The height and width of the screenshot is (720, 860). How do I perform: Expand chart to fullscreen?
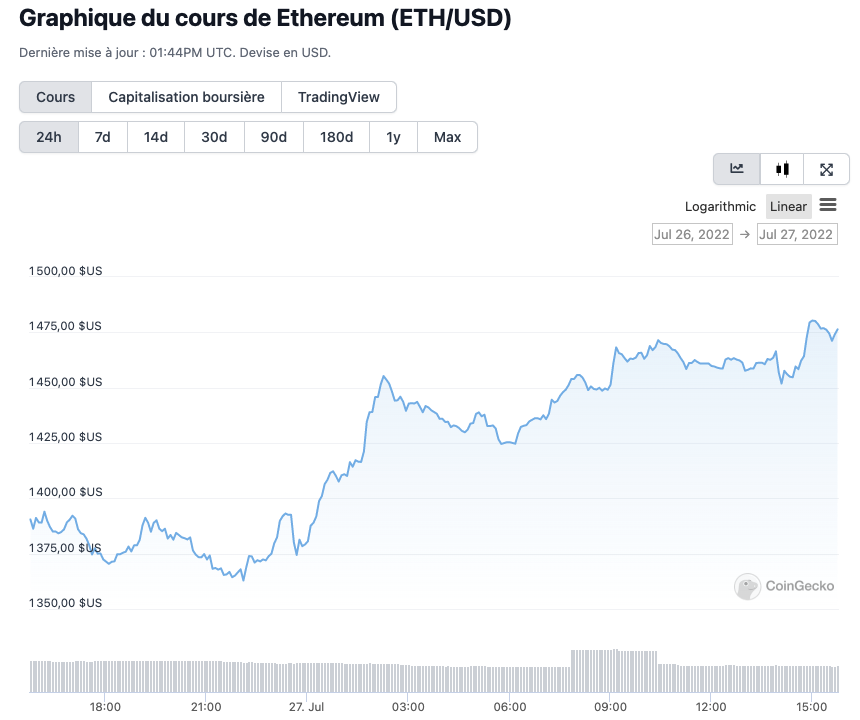click(826, 169)
